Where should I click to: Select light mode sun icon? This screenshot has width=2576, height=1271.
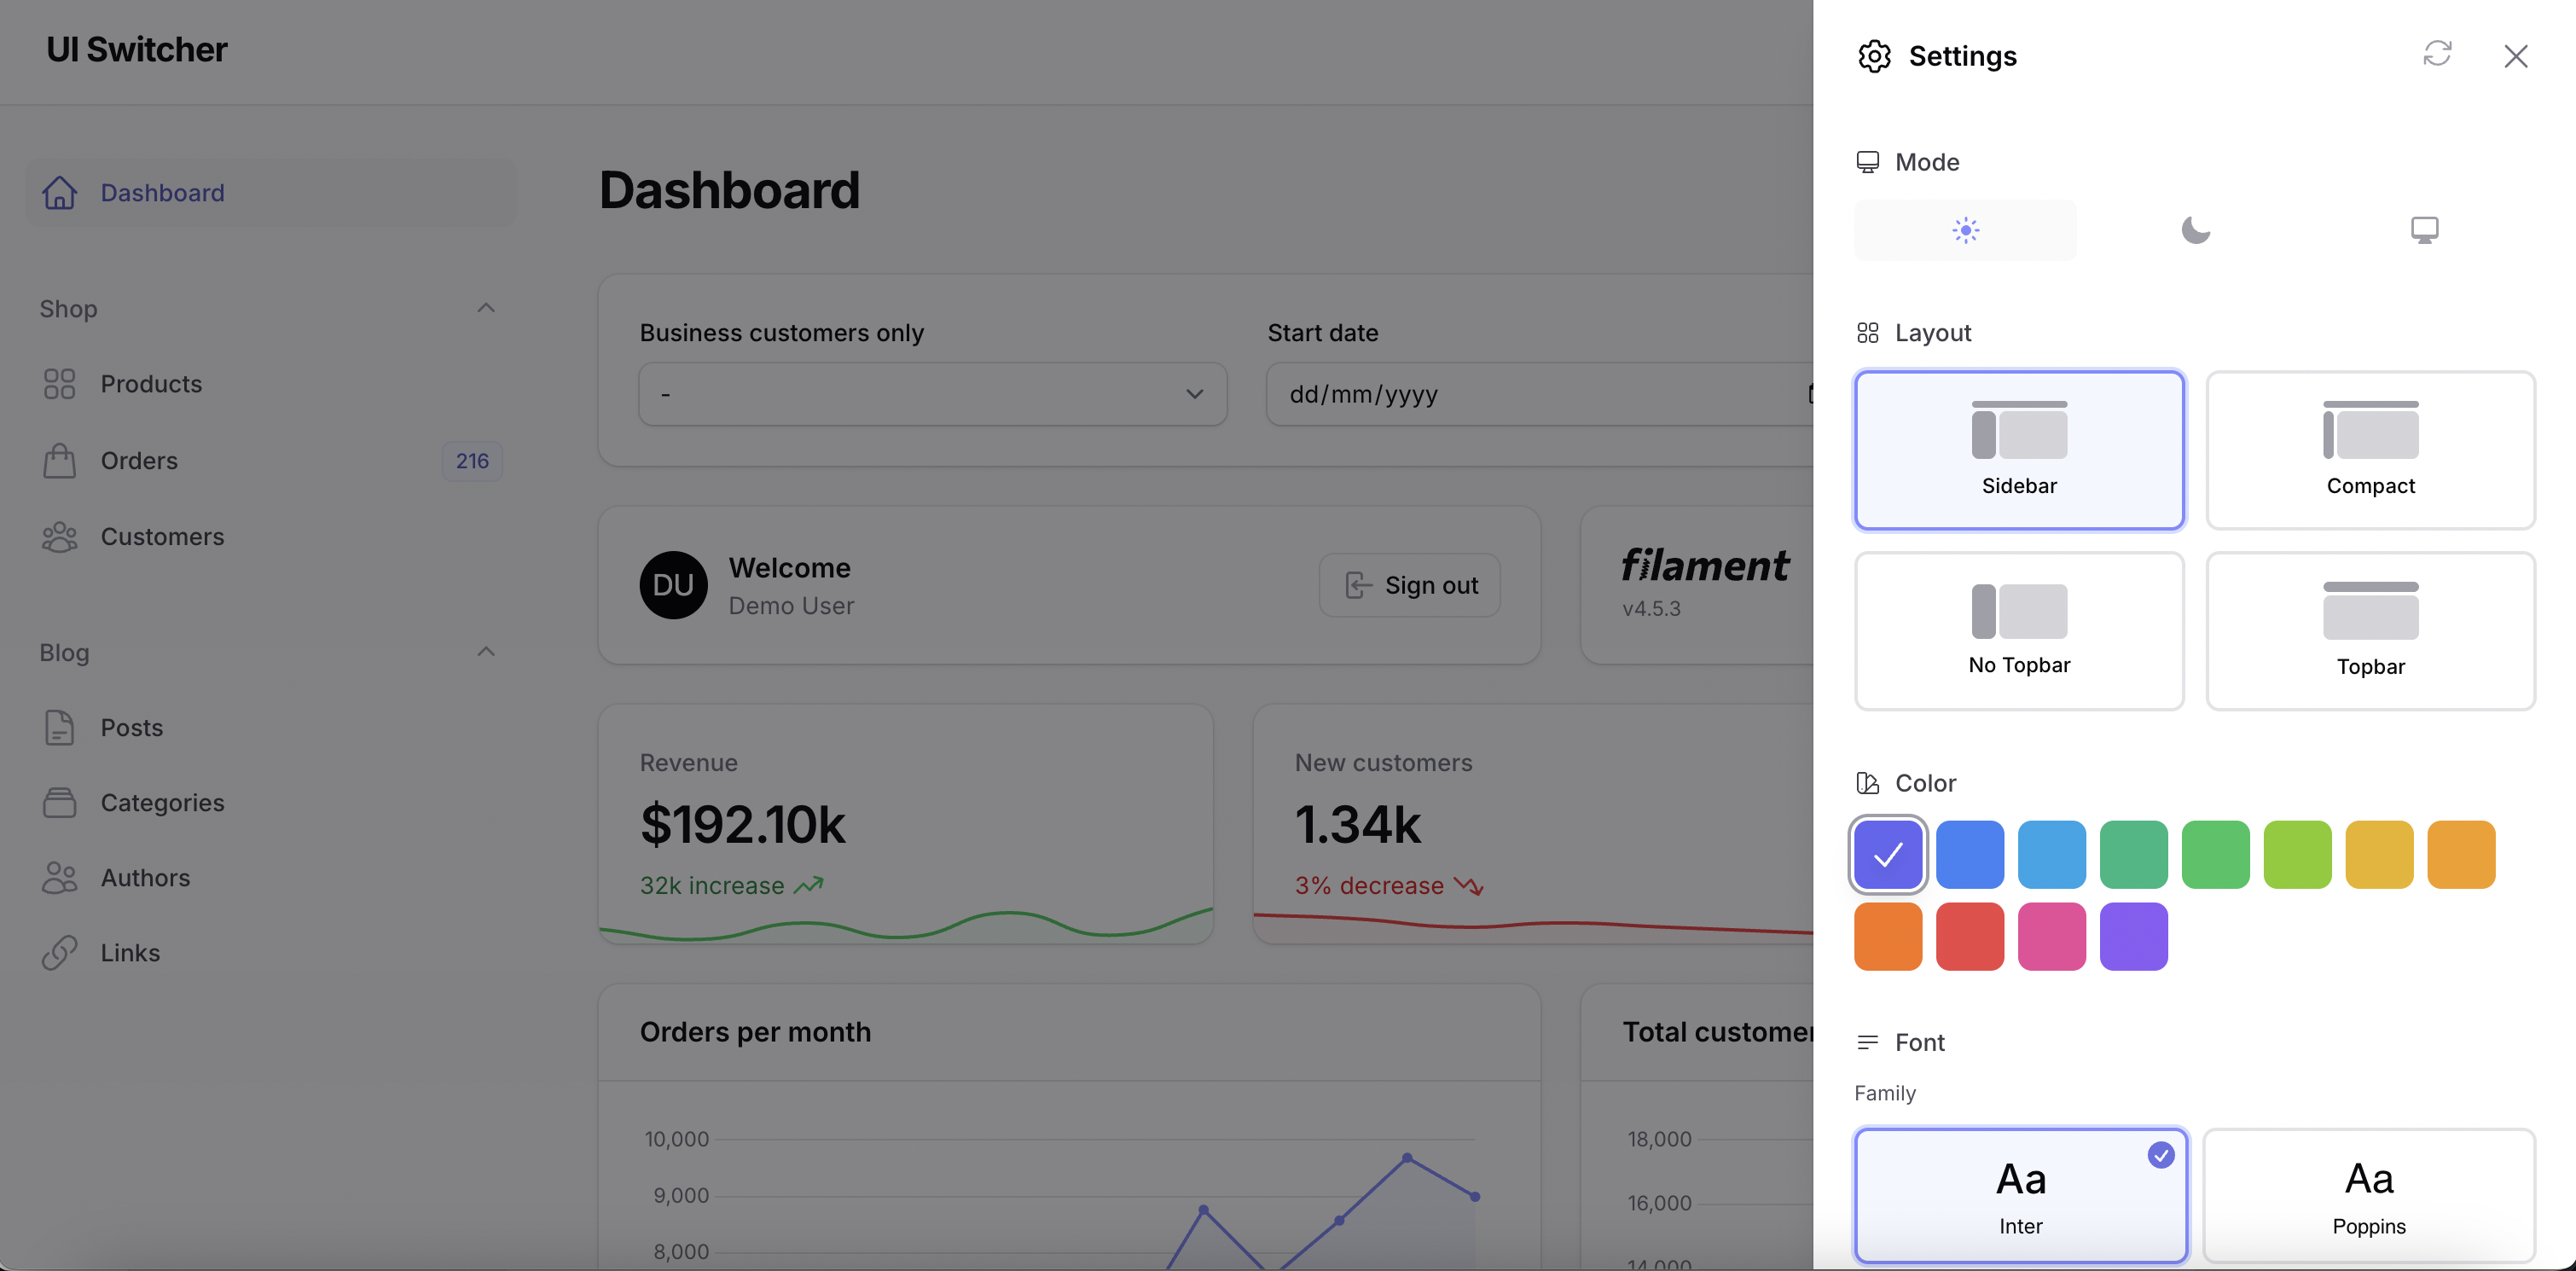tap(1965, 230)
